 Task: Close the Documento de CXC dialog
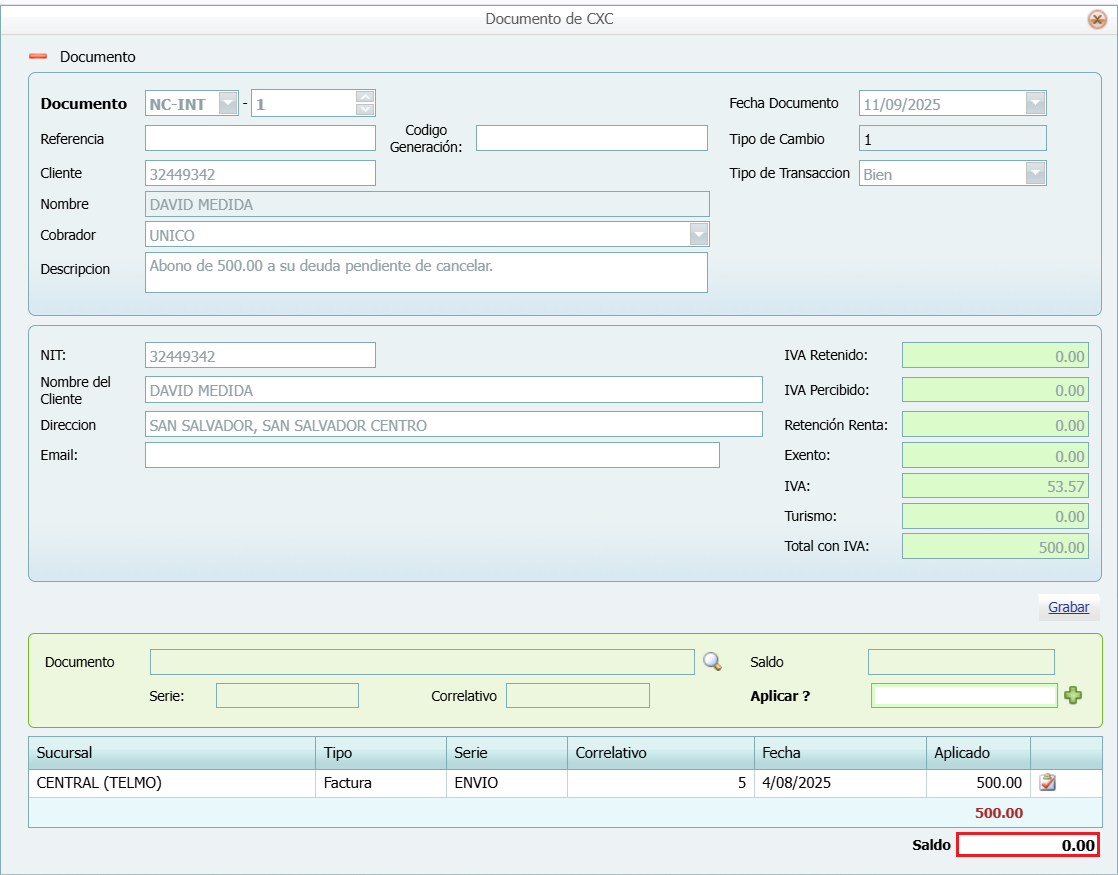1096,19
